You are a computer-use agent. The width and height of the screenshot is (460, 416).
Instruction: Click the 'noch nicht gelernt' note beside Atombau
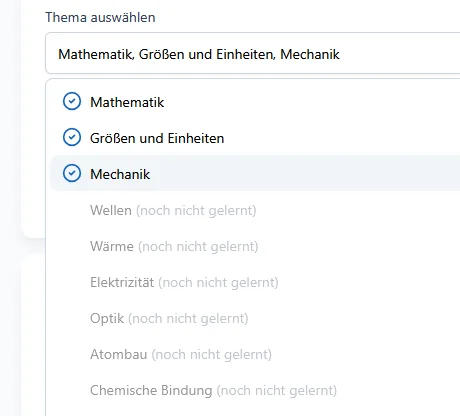pyautogui.click(x=212, y=355)
